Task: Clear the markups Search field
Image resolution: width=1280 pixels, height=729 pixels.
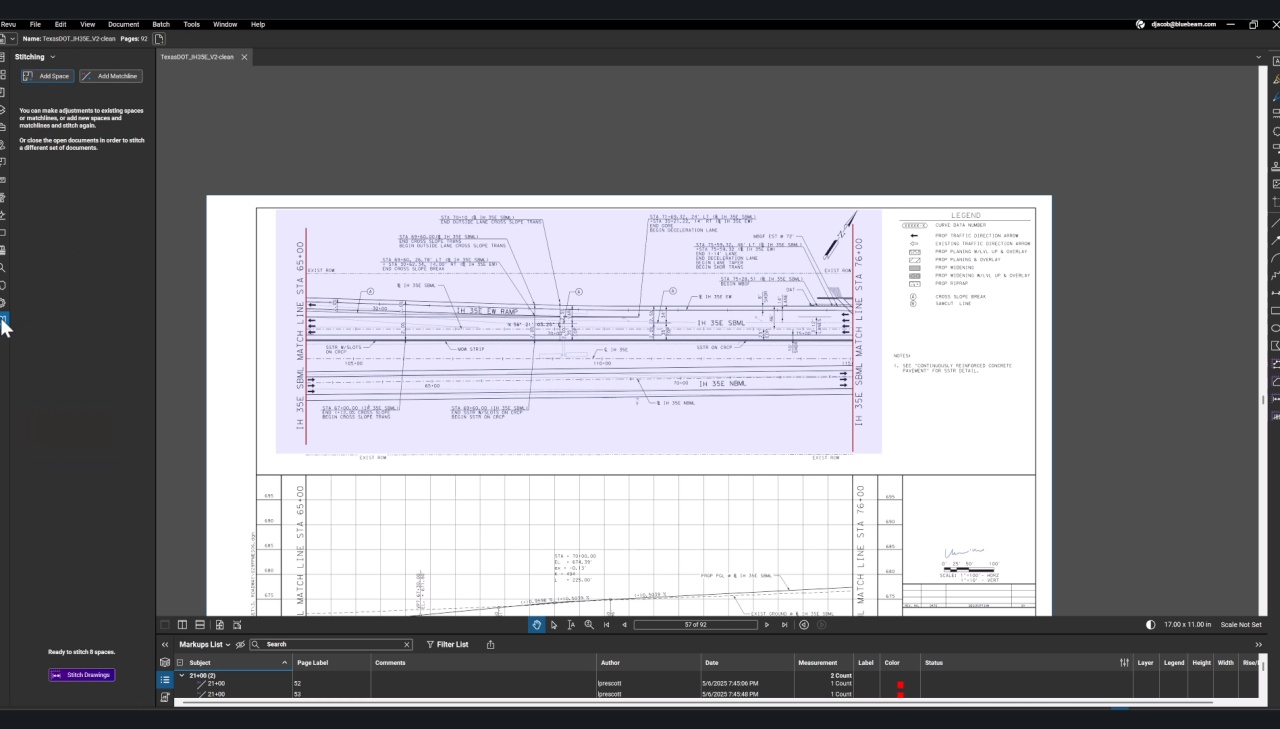Action: click(406, 645)
